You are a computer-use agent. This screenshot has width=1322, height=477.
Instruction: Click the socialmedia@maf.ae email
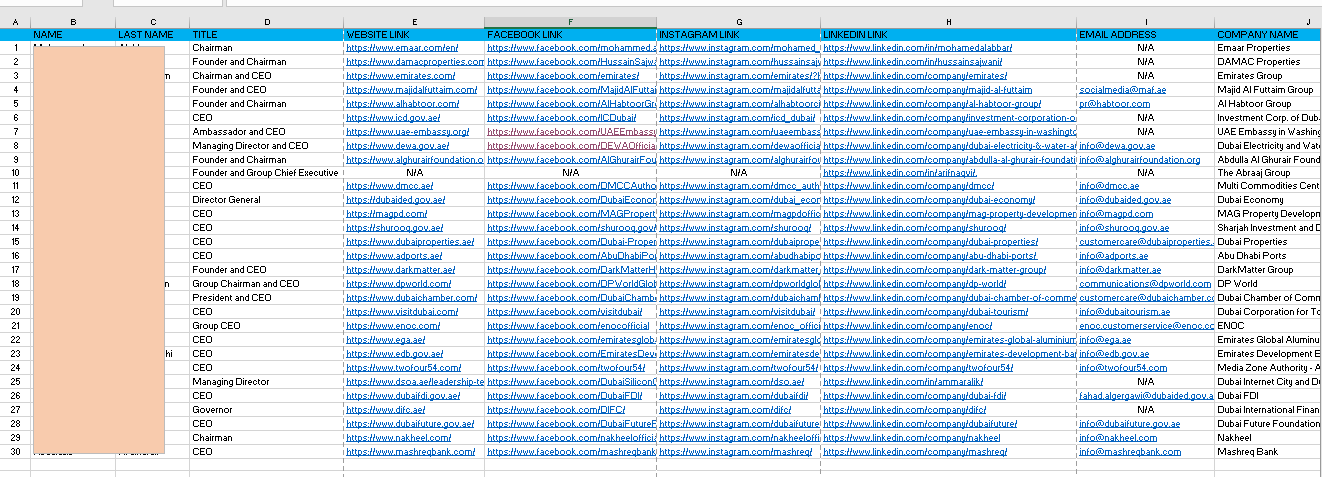coord(1123,89)
